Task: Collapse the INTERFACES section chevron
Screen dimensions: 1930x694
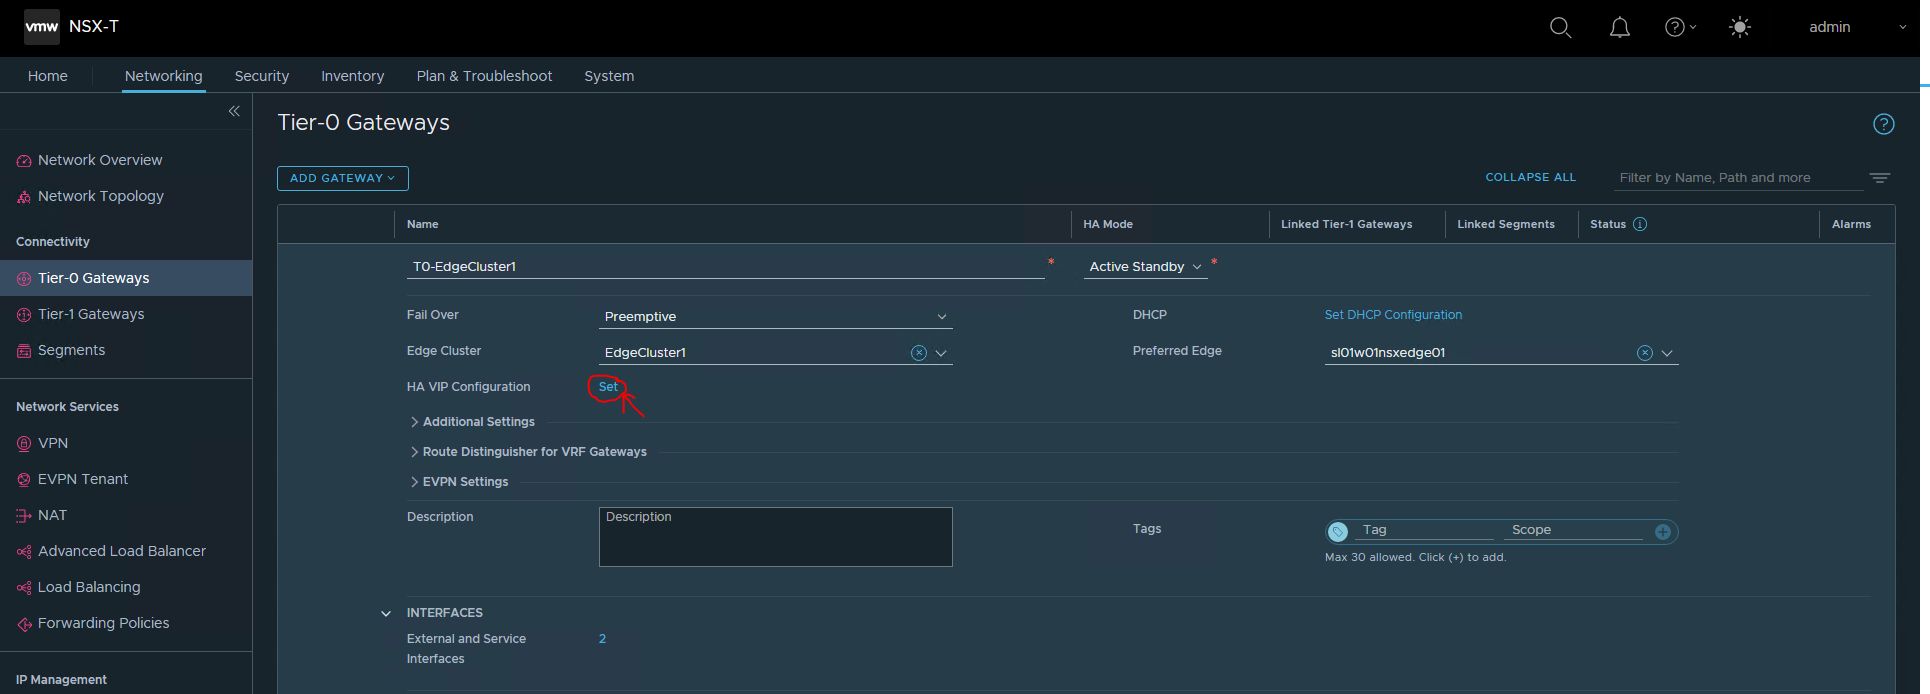Action: pos(386,613)
